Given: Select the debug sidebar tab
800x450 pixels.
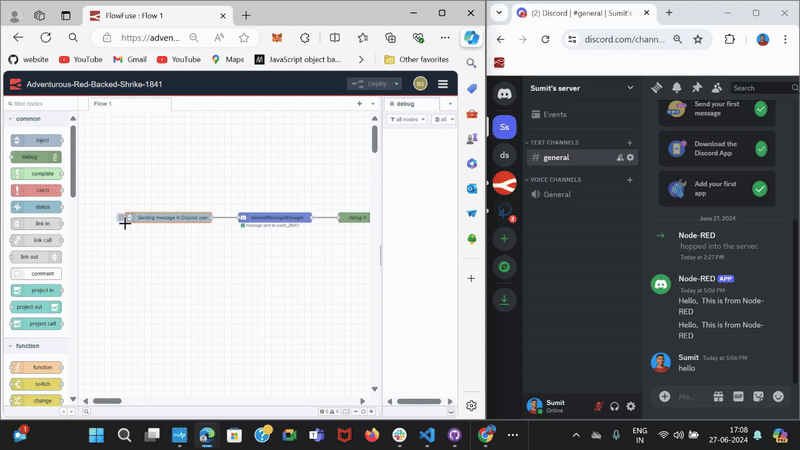Looking at the screenshot, I should coord(412,104).
